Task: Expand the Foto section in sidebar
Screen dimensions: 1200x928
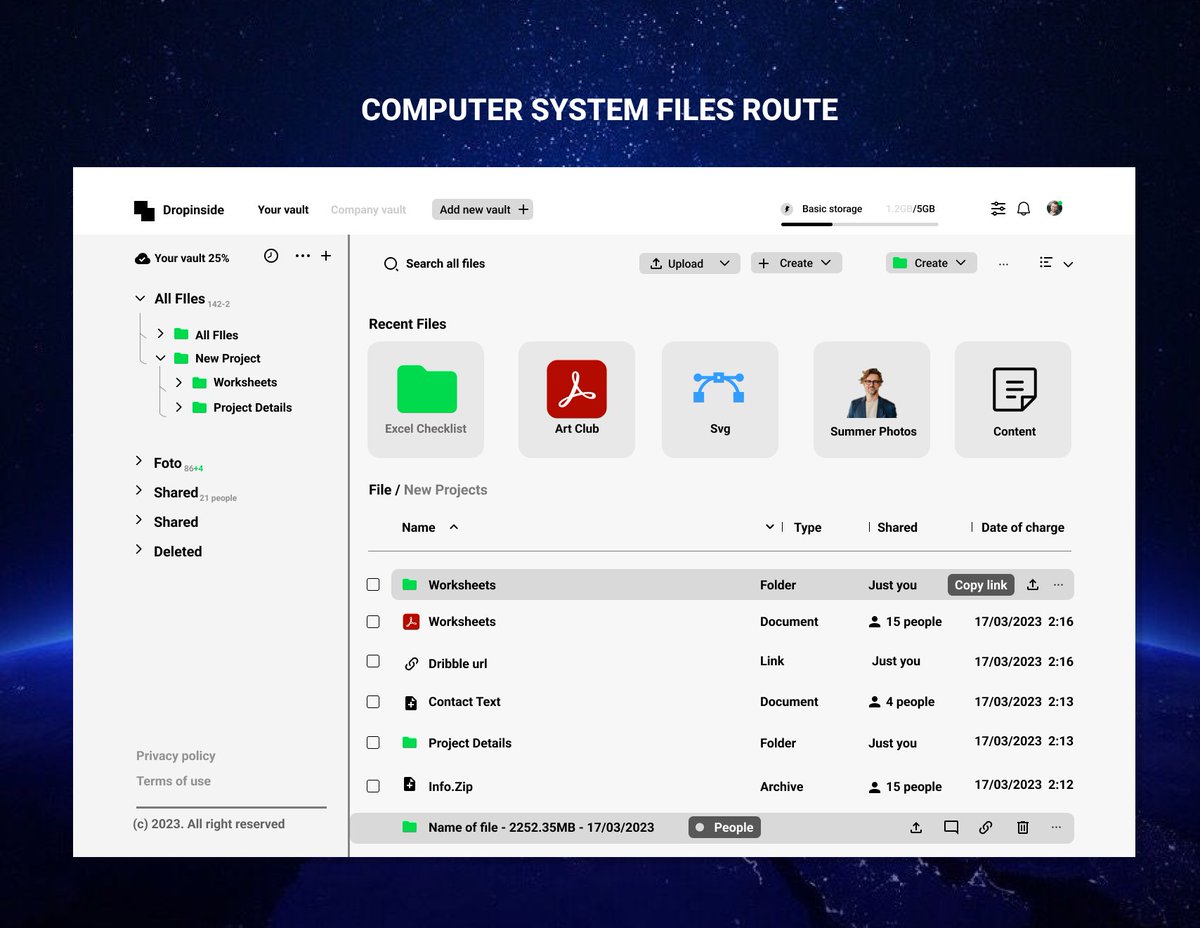Action: tap(139, 461)
